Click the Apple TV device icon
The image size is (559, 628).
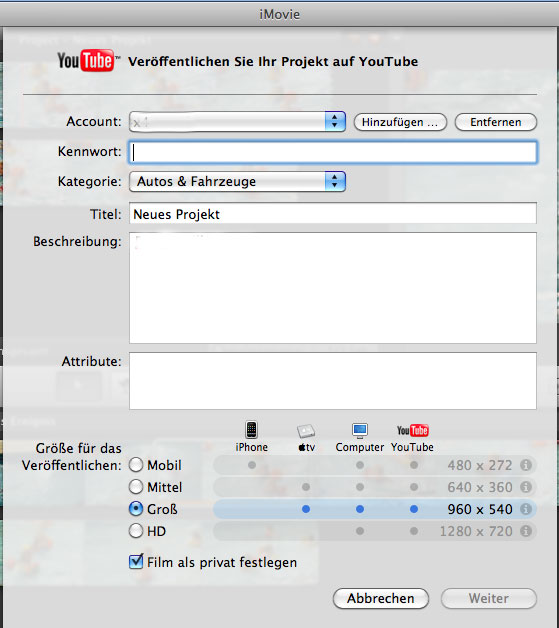point(306,431)
